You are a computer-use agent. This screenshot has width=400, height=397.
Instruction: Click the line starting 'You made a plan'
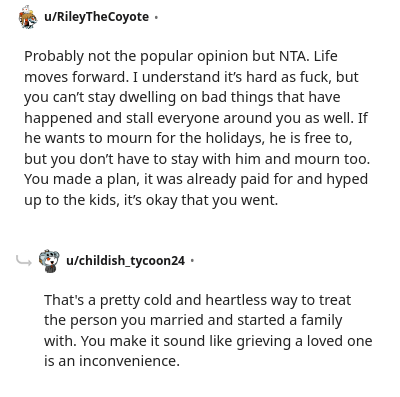196,179
